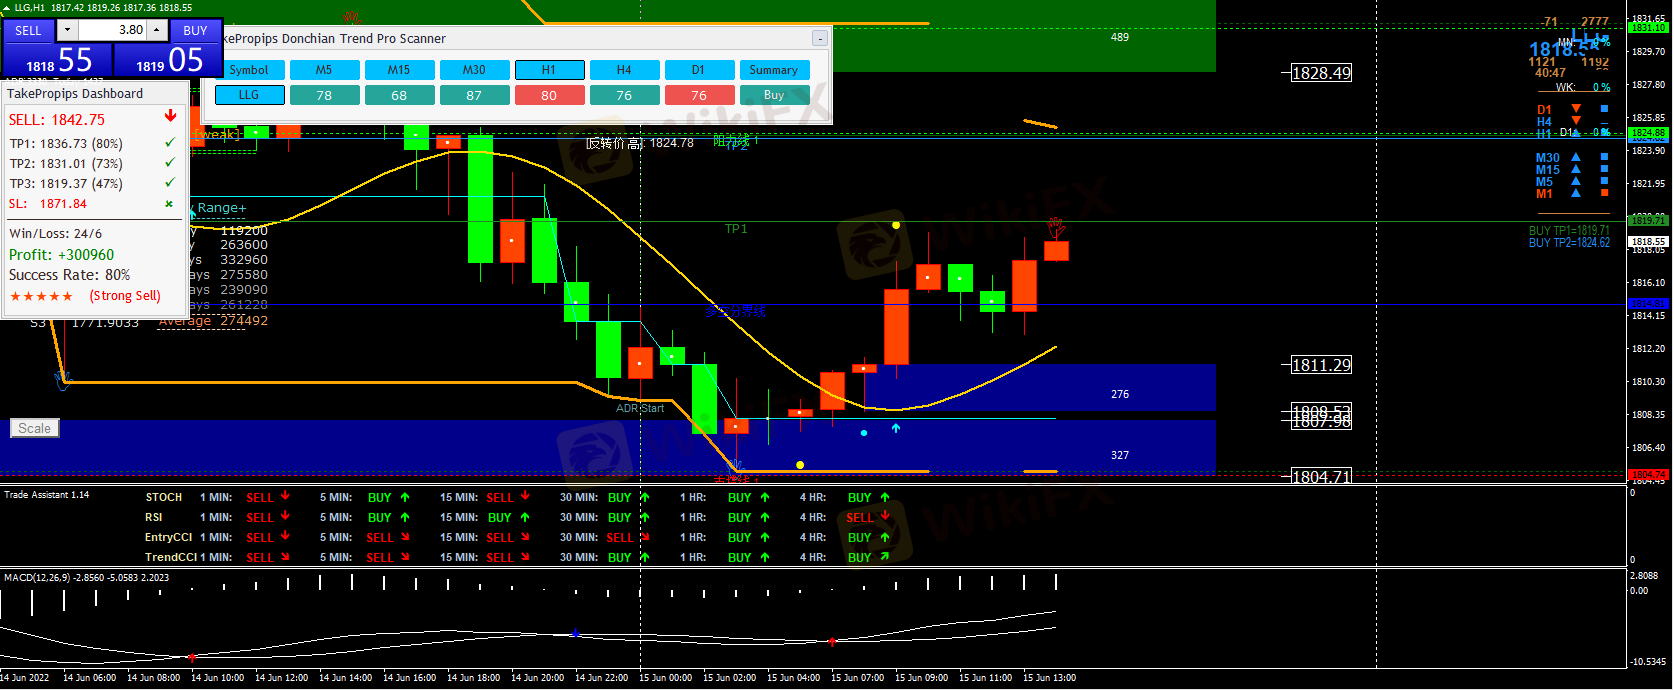
Task: Click the LLG symbol button in scanner
Action: (249, 95)
